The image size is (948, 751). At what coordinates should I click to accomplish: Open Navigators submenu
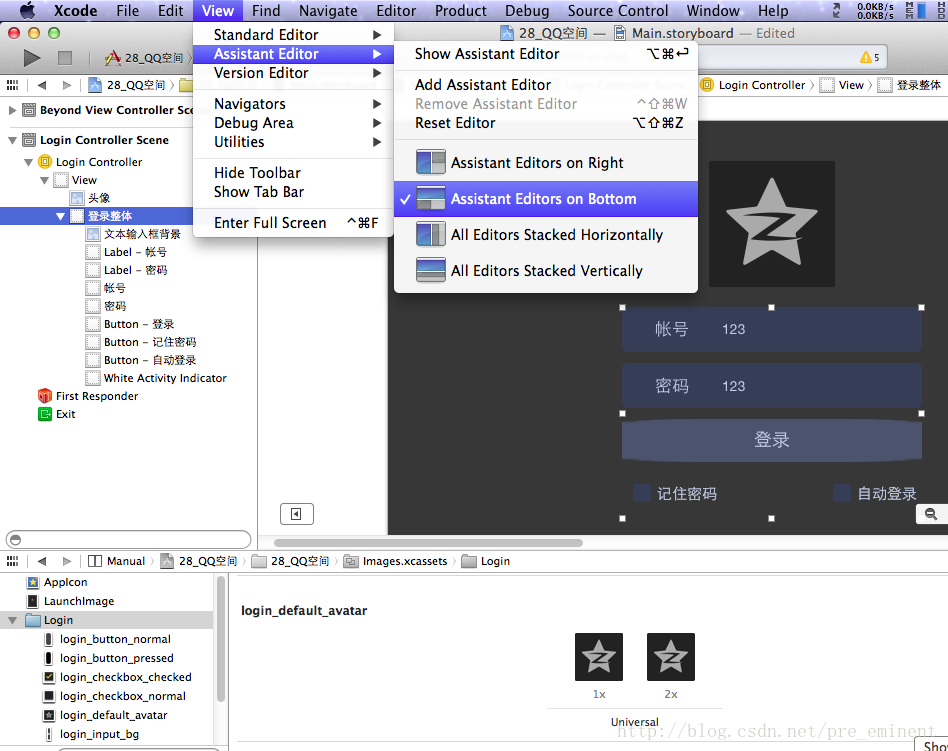pos(294,104)
